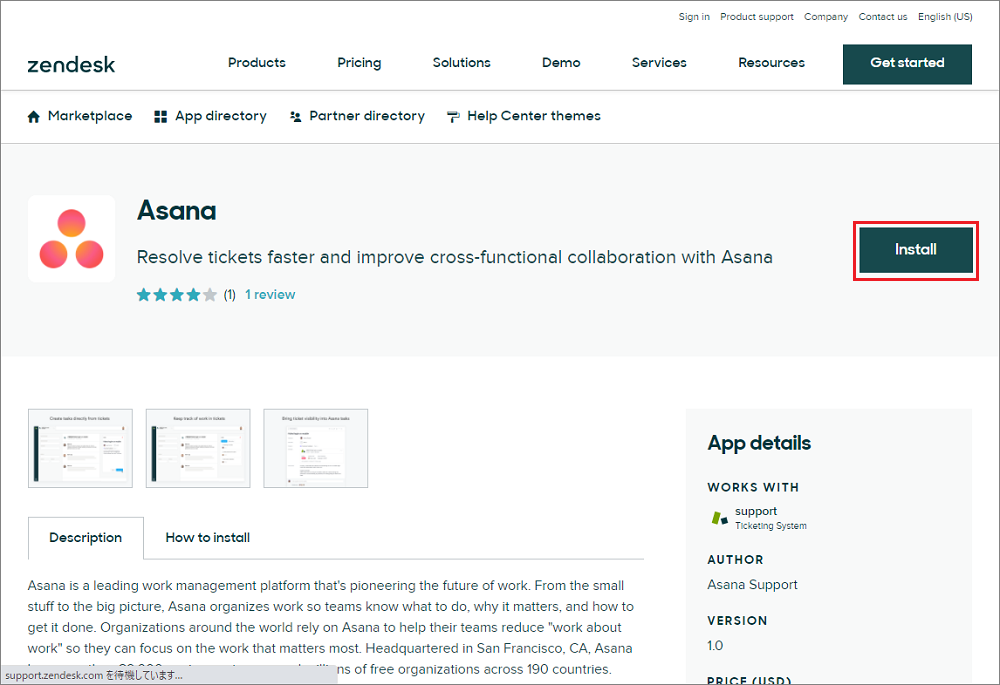Screen dimensions: 1000x685
Task: Click the VERSION label
Action: pos(737,621)
